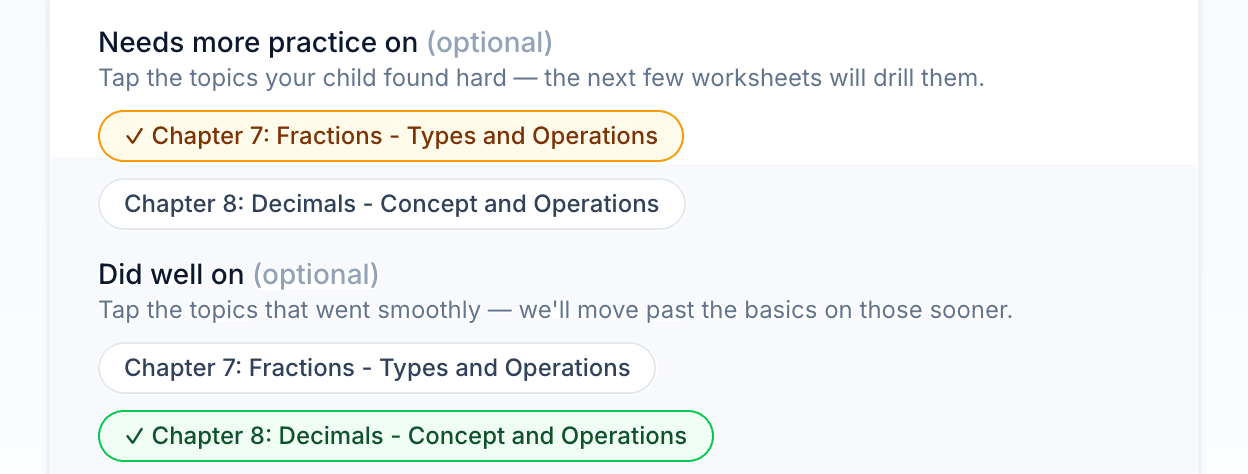Click the checkmark on the orange Fractions chip
Image resolution: width=1248 pixels, height=474 pixels.
coord(135,136)
